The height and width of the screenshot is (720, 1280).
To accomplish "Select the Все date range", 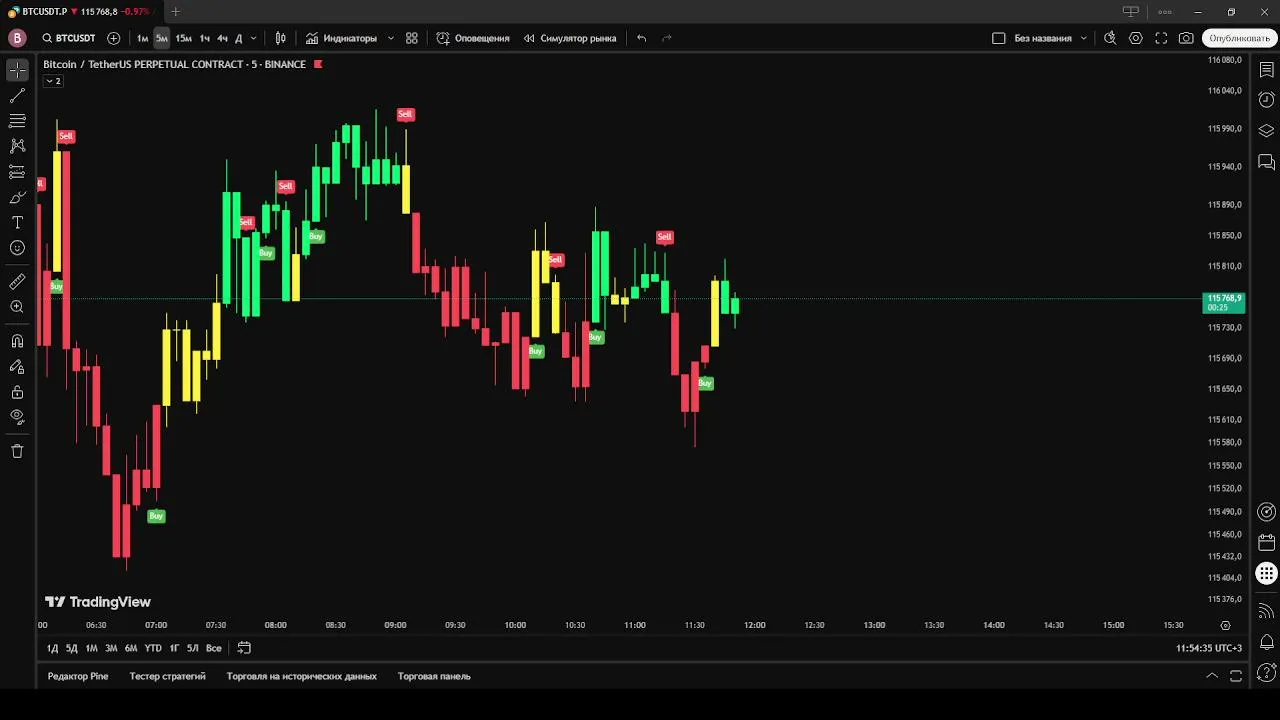I will pyautogui.click(x=213, y=648).
